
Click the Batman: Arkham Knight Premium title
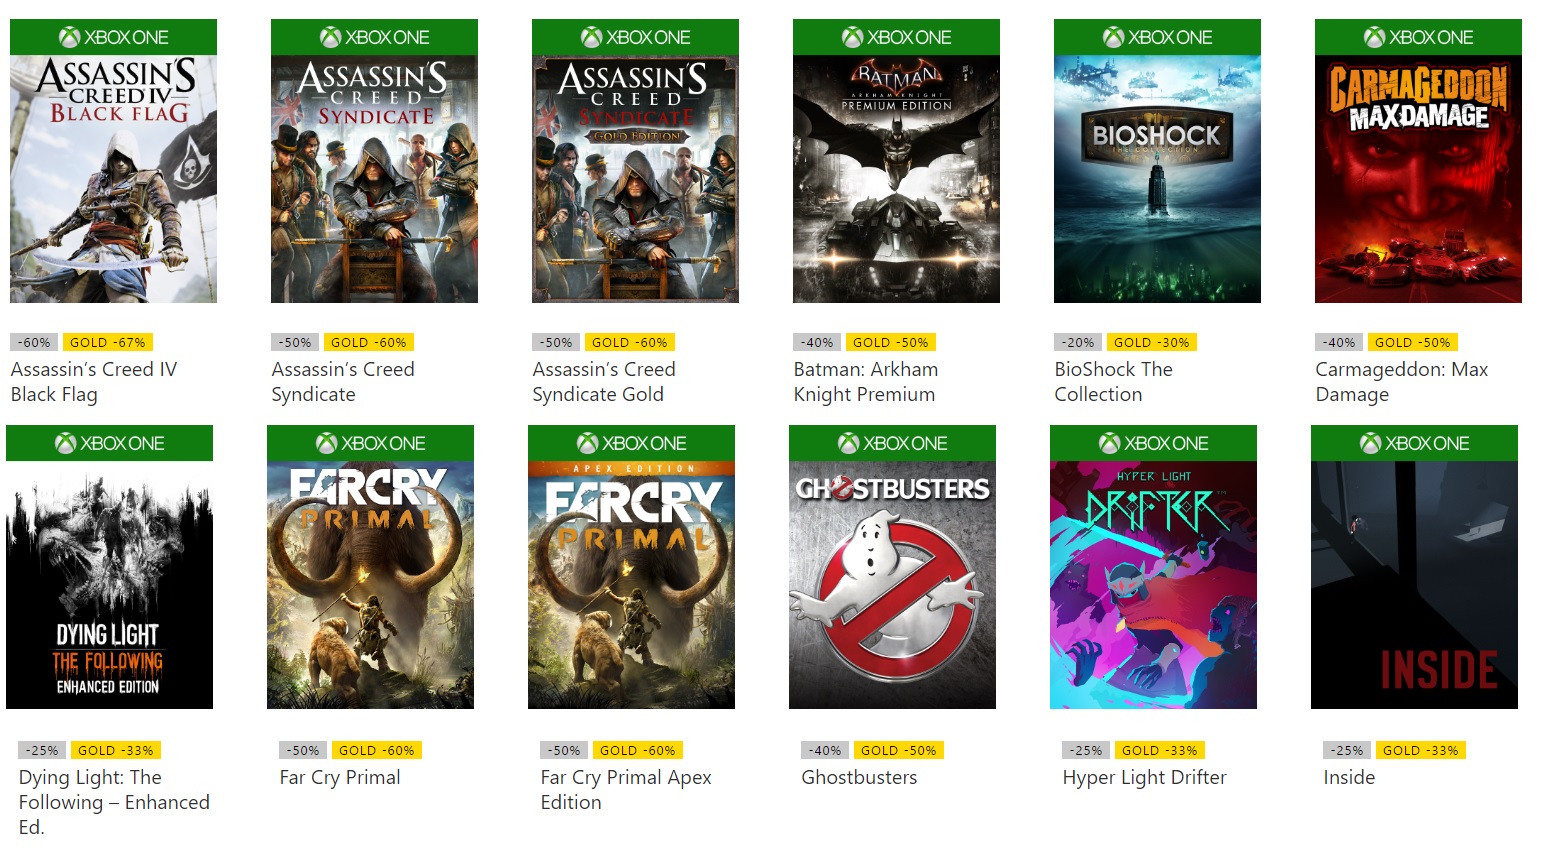pos(865,381)
